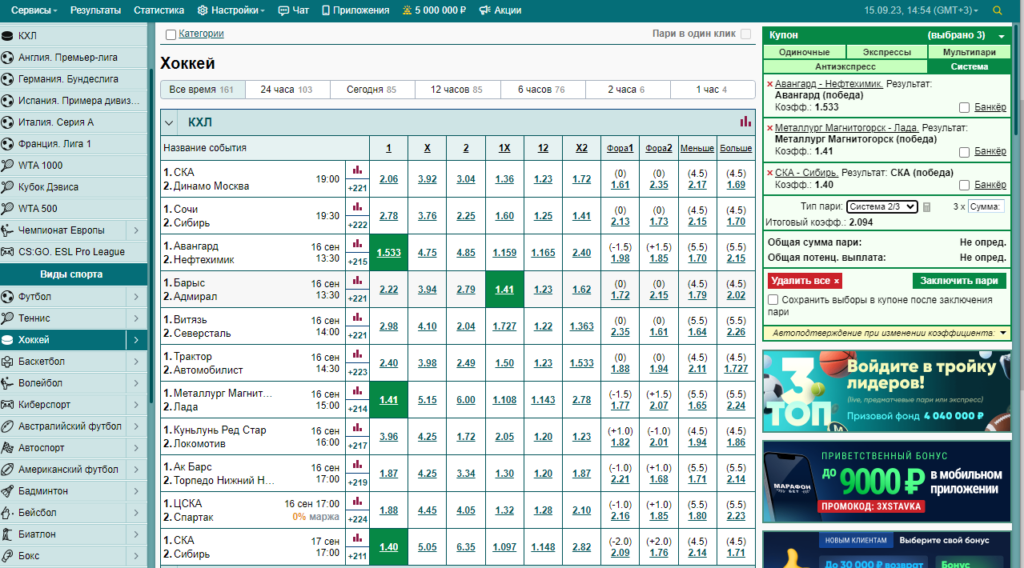Open search magnifier icon in top bar
The height and width of the screenshot is (568, 1024).
pos(997,10)
